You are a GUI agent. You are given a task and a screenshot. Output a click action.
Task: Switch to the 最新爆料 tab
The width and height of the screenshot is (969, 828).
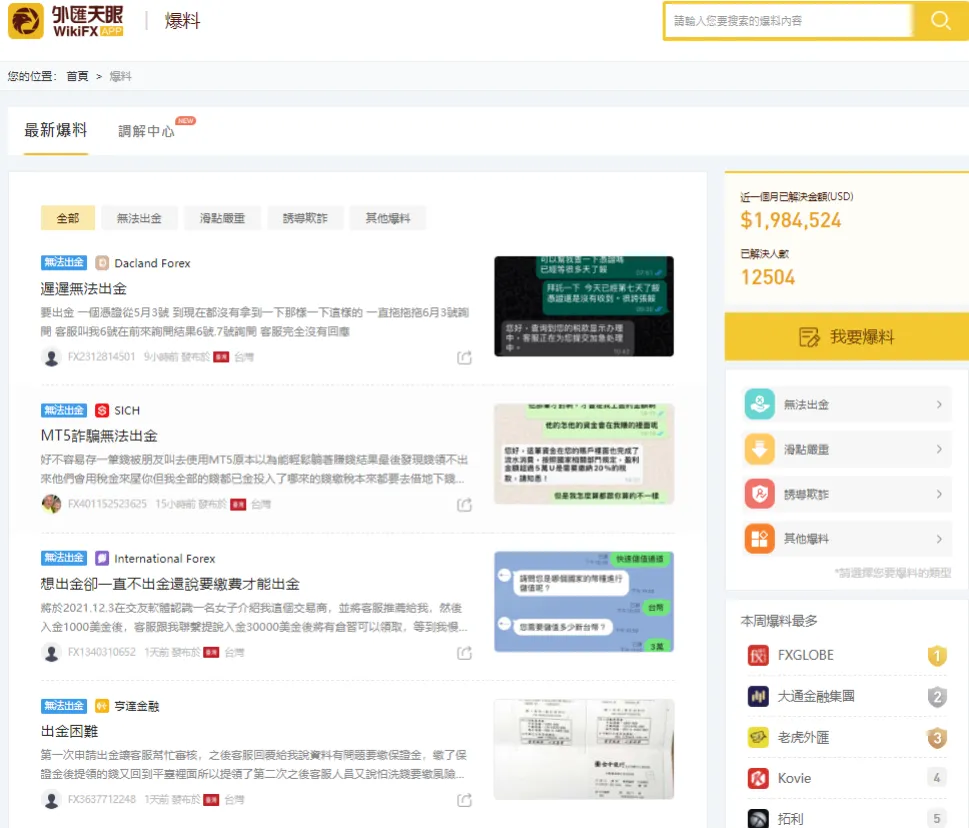click(56, 130)
